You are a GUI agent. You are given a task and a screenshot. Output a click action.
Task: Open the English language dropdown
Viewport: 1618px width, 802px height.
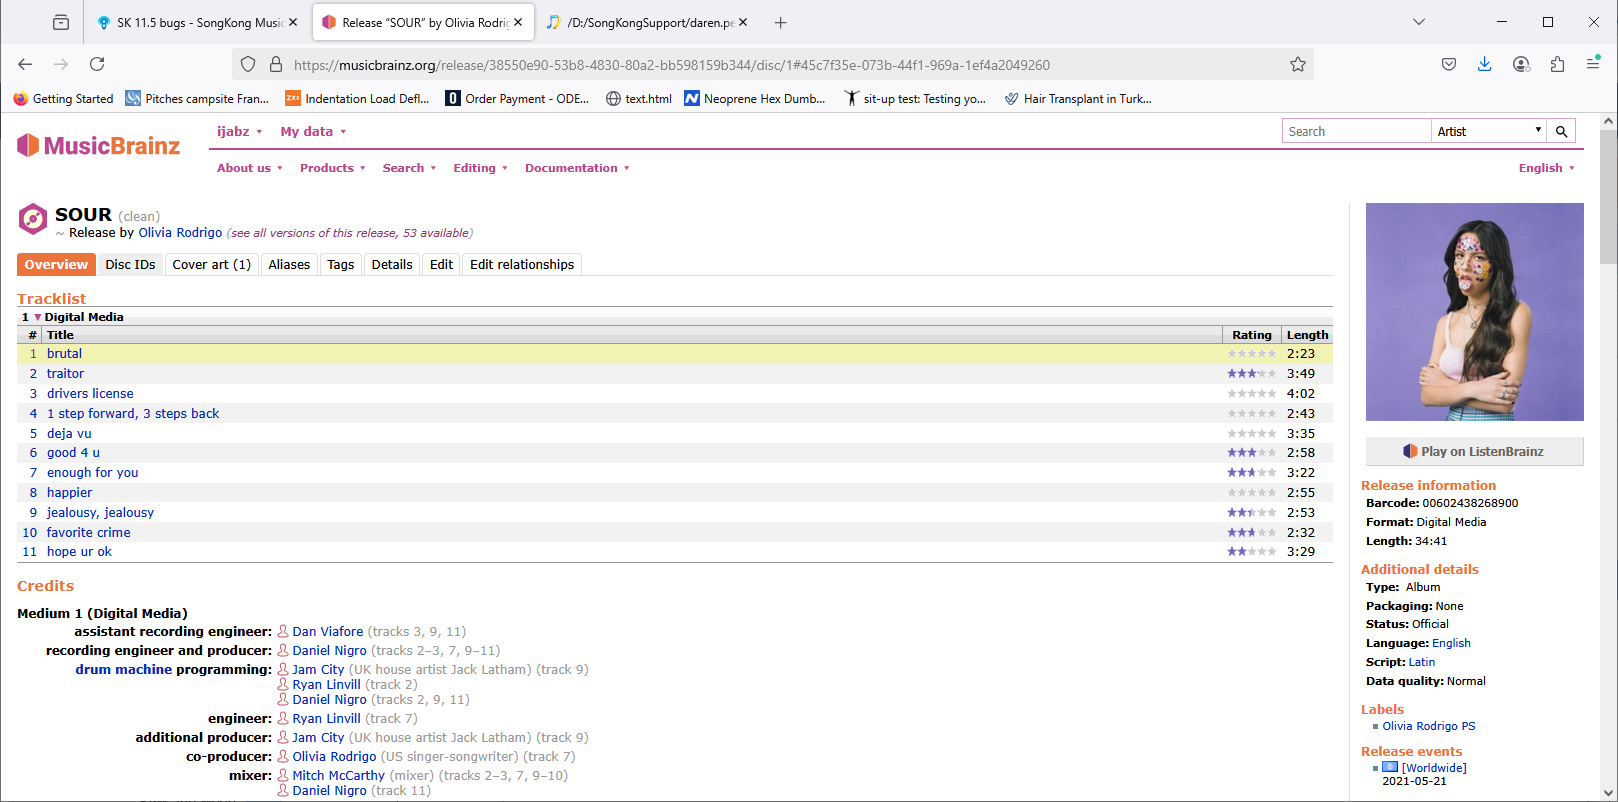pyautogui.click(x=1546, y=168)
